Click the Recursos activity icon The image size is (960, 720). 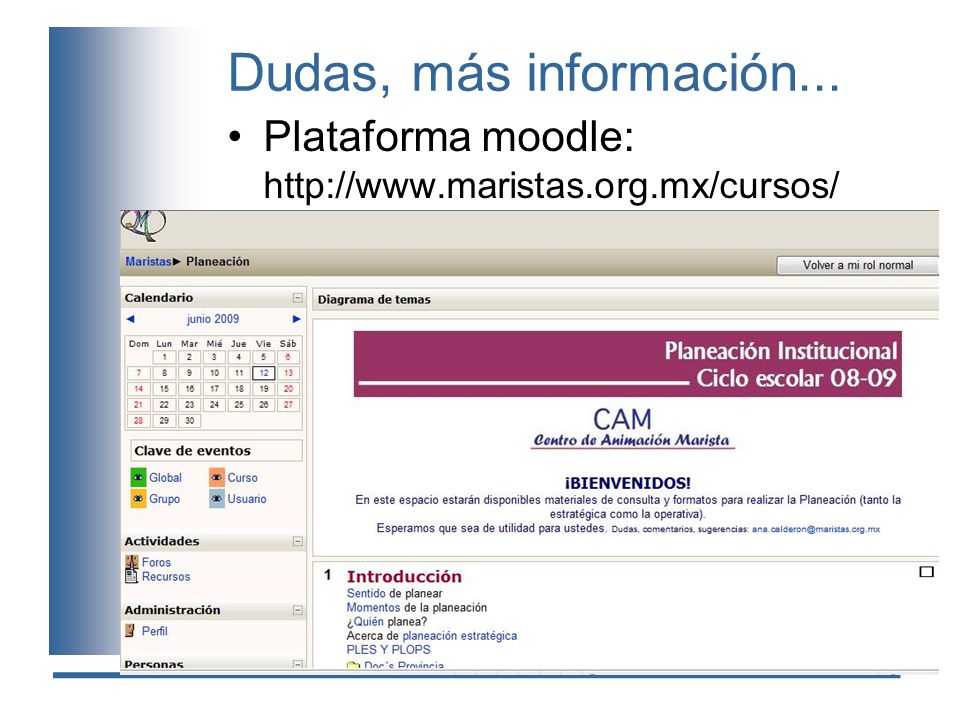(132, 576)
